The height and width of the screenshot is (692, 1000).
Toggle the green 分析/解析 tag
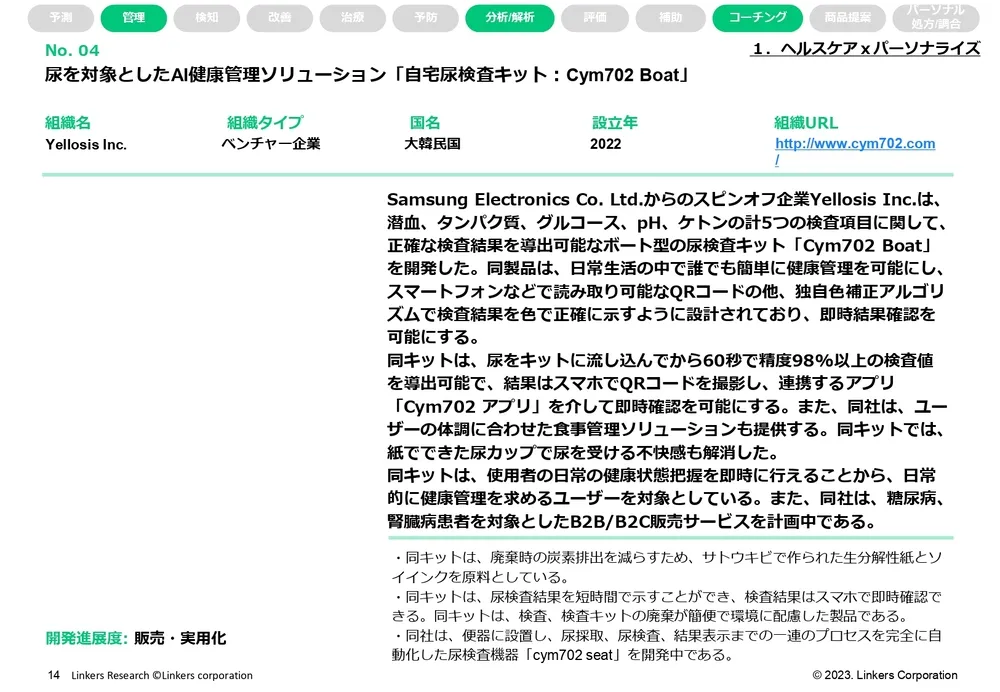click(x=510, y=18)
